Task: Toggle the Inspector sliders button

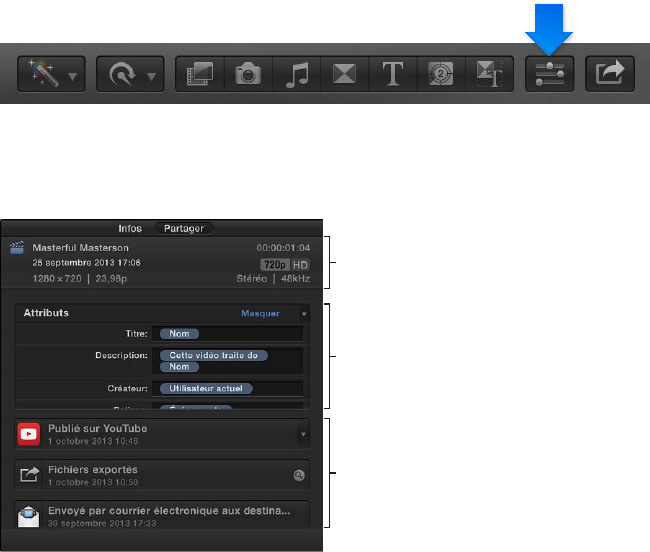Action: [550, 74]
